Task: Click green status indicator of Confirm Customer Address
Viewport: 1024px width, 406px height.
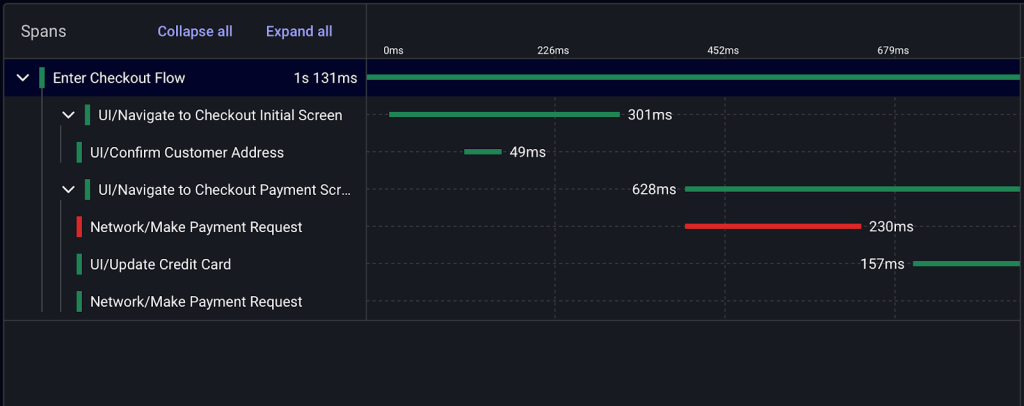Action: [79, 153]
